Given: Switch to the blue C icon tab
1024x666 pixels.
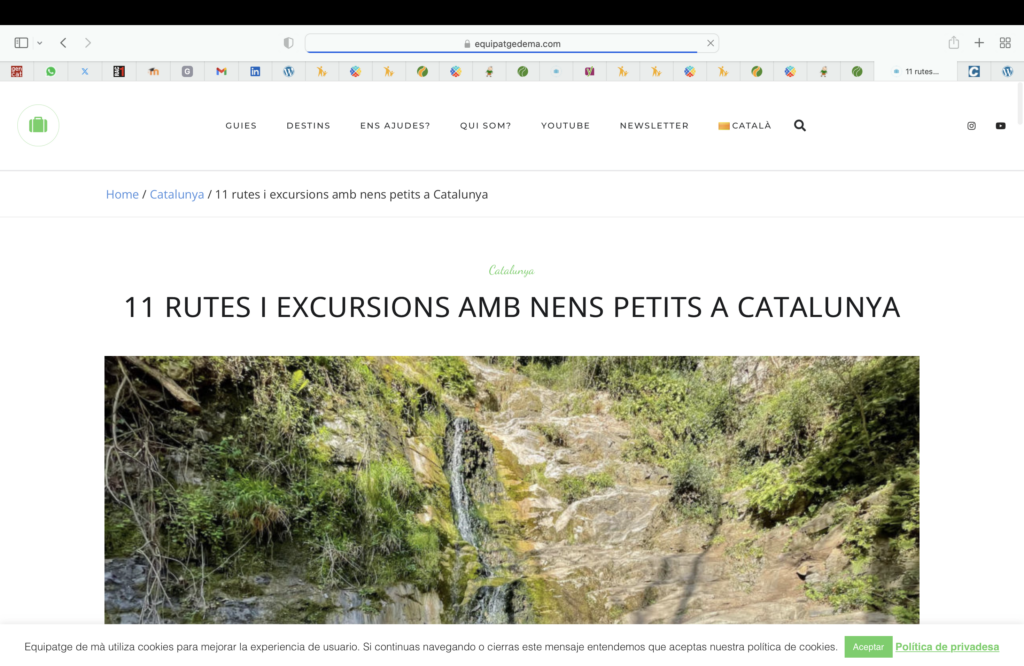Looking at the screenshot, I should [974, 72].
